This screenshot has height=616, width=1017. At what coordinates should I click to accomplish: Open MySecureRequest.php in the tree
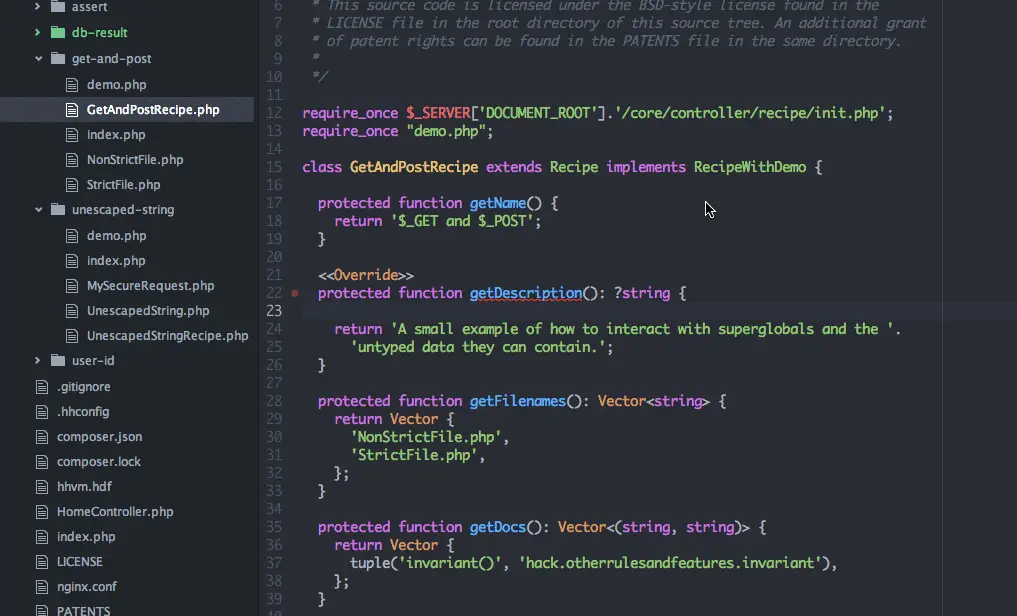tap(150, 286)
